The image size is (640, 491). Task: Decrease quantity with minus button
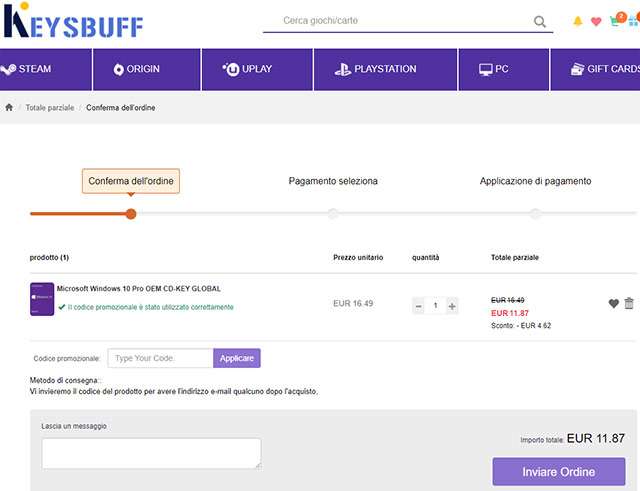coord(418,306)
